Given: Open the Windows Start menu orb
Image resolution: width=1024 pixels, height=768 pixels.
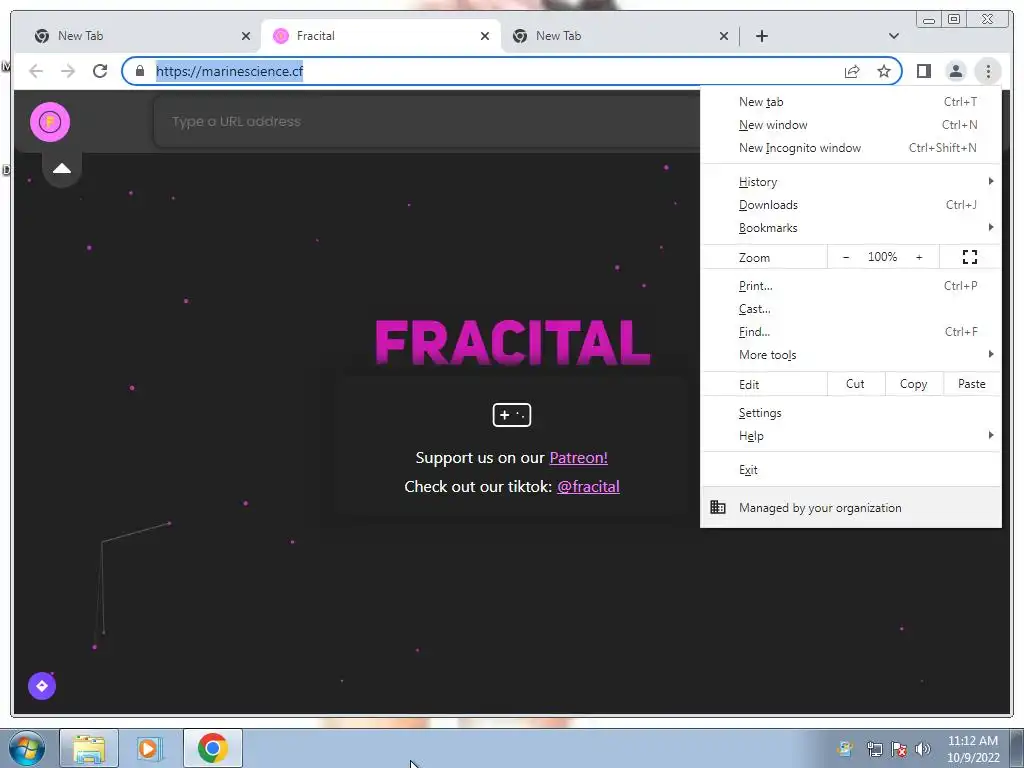Looking at the screenshot, I should pos(27,748).
